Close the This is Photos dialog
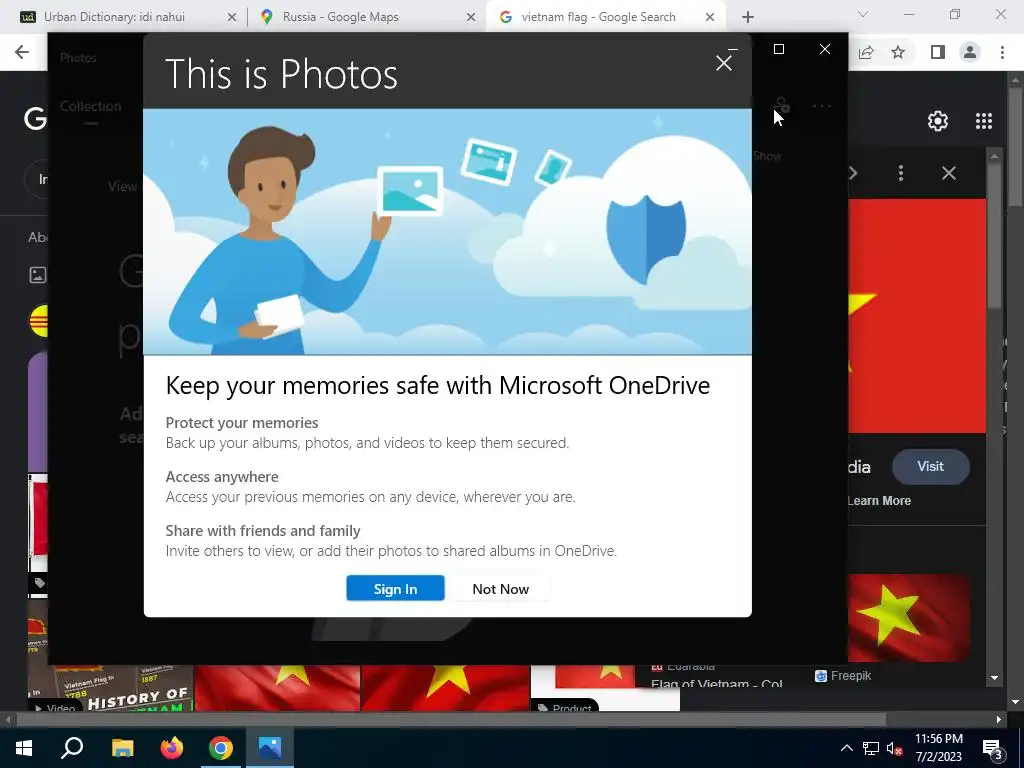The image size is (1024, 768). (x=724, y=63)
